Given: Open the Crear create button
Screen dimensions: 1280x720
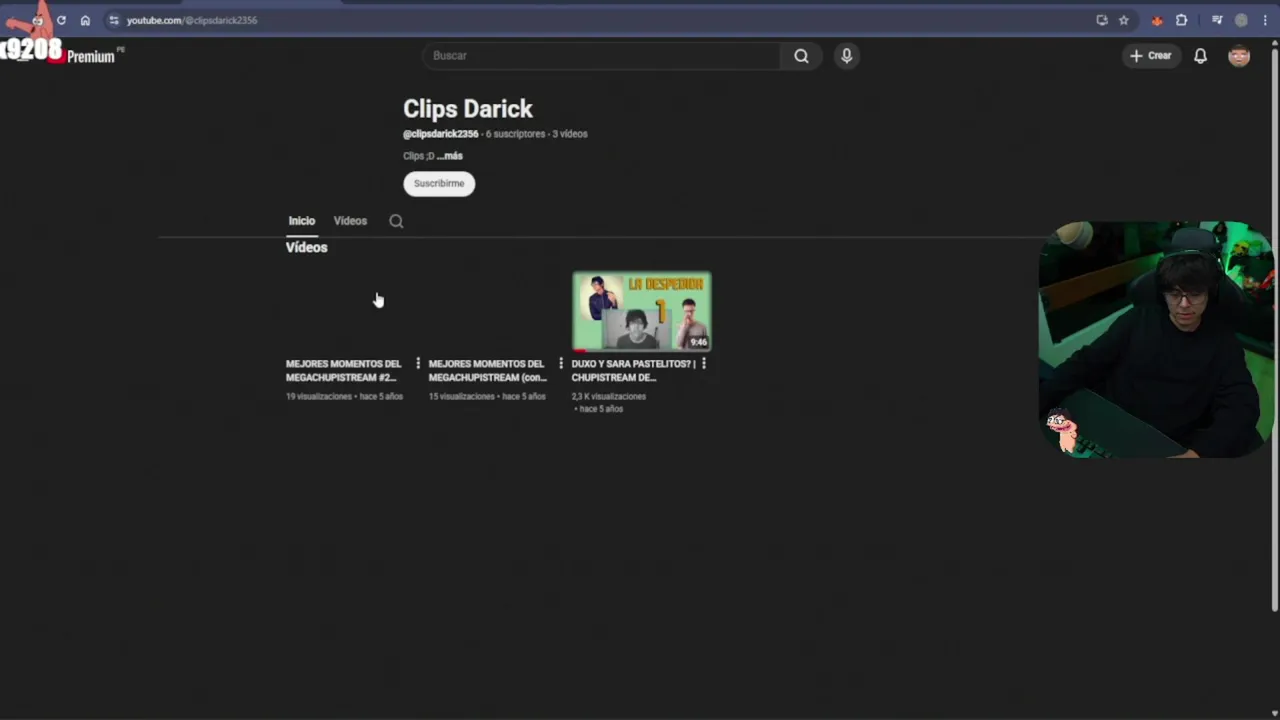Looking at the screenshot, I should [x=1151, y=56].
